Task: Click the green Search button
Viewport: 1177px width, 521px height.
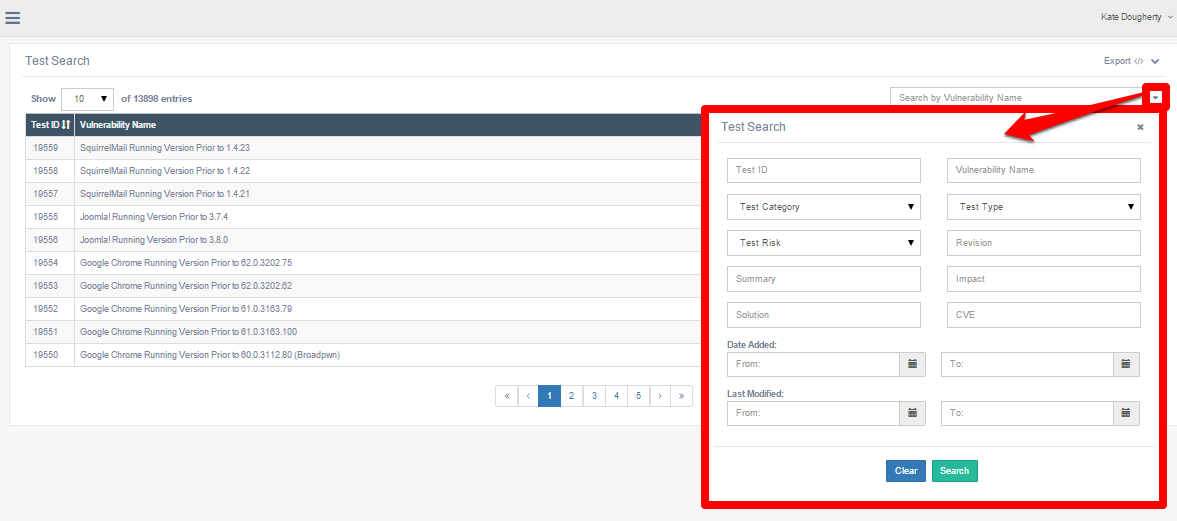Action: [954, 471]
